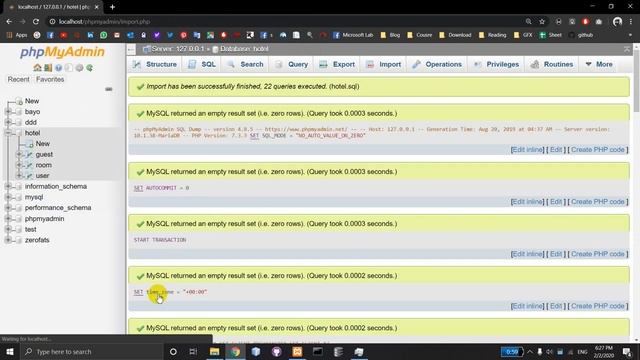This screenshot has width=640, height=360.
Task: Show hidden system tray icons
Action: (x=529, y=352)
